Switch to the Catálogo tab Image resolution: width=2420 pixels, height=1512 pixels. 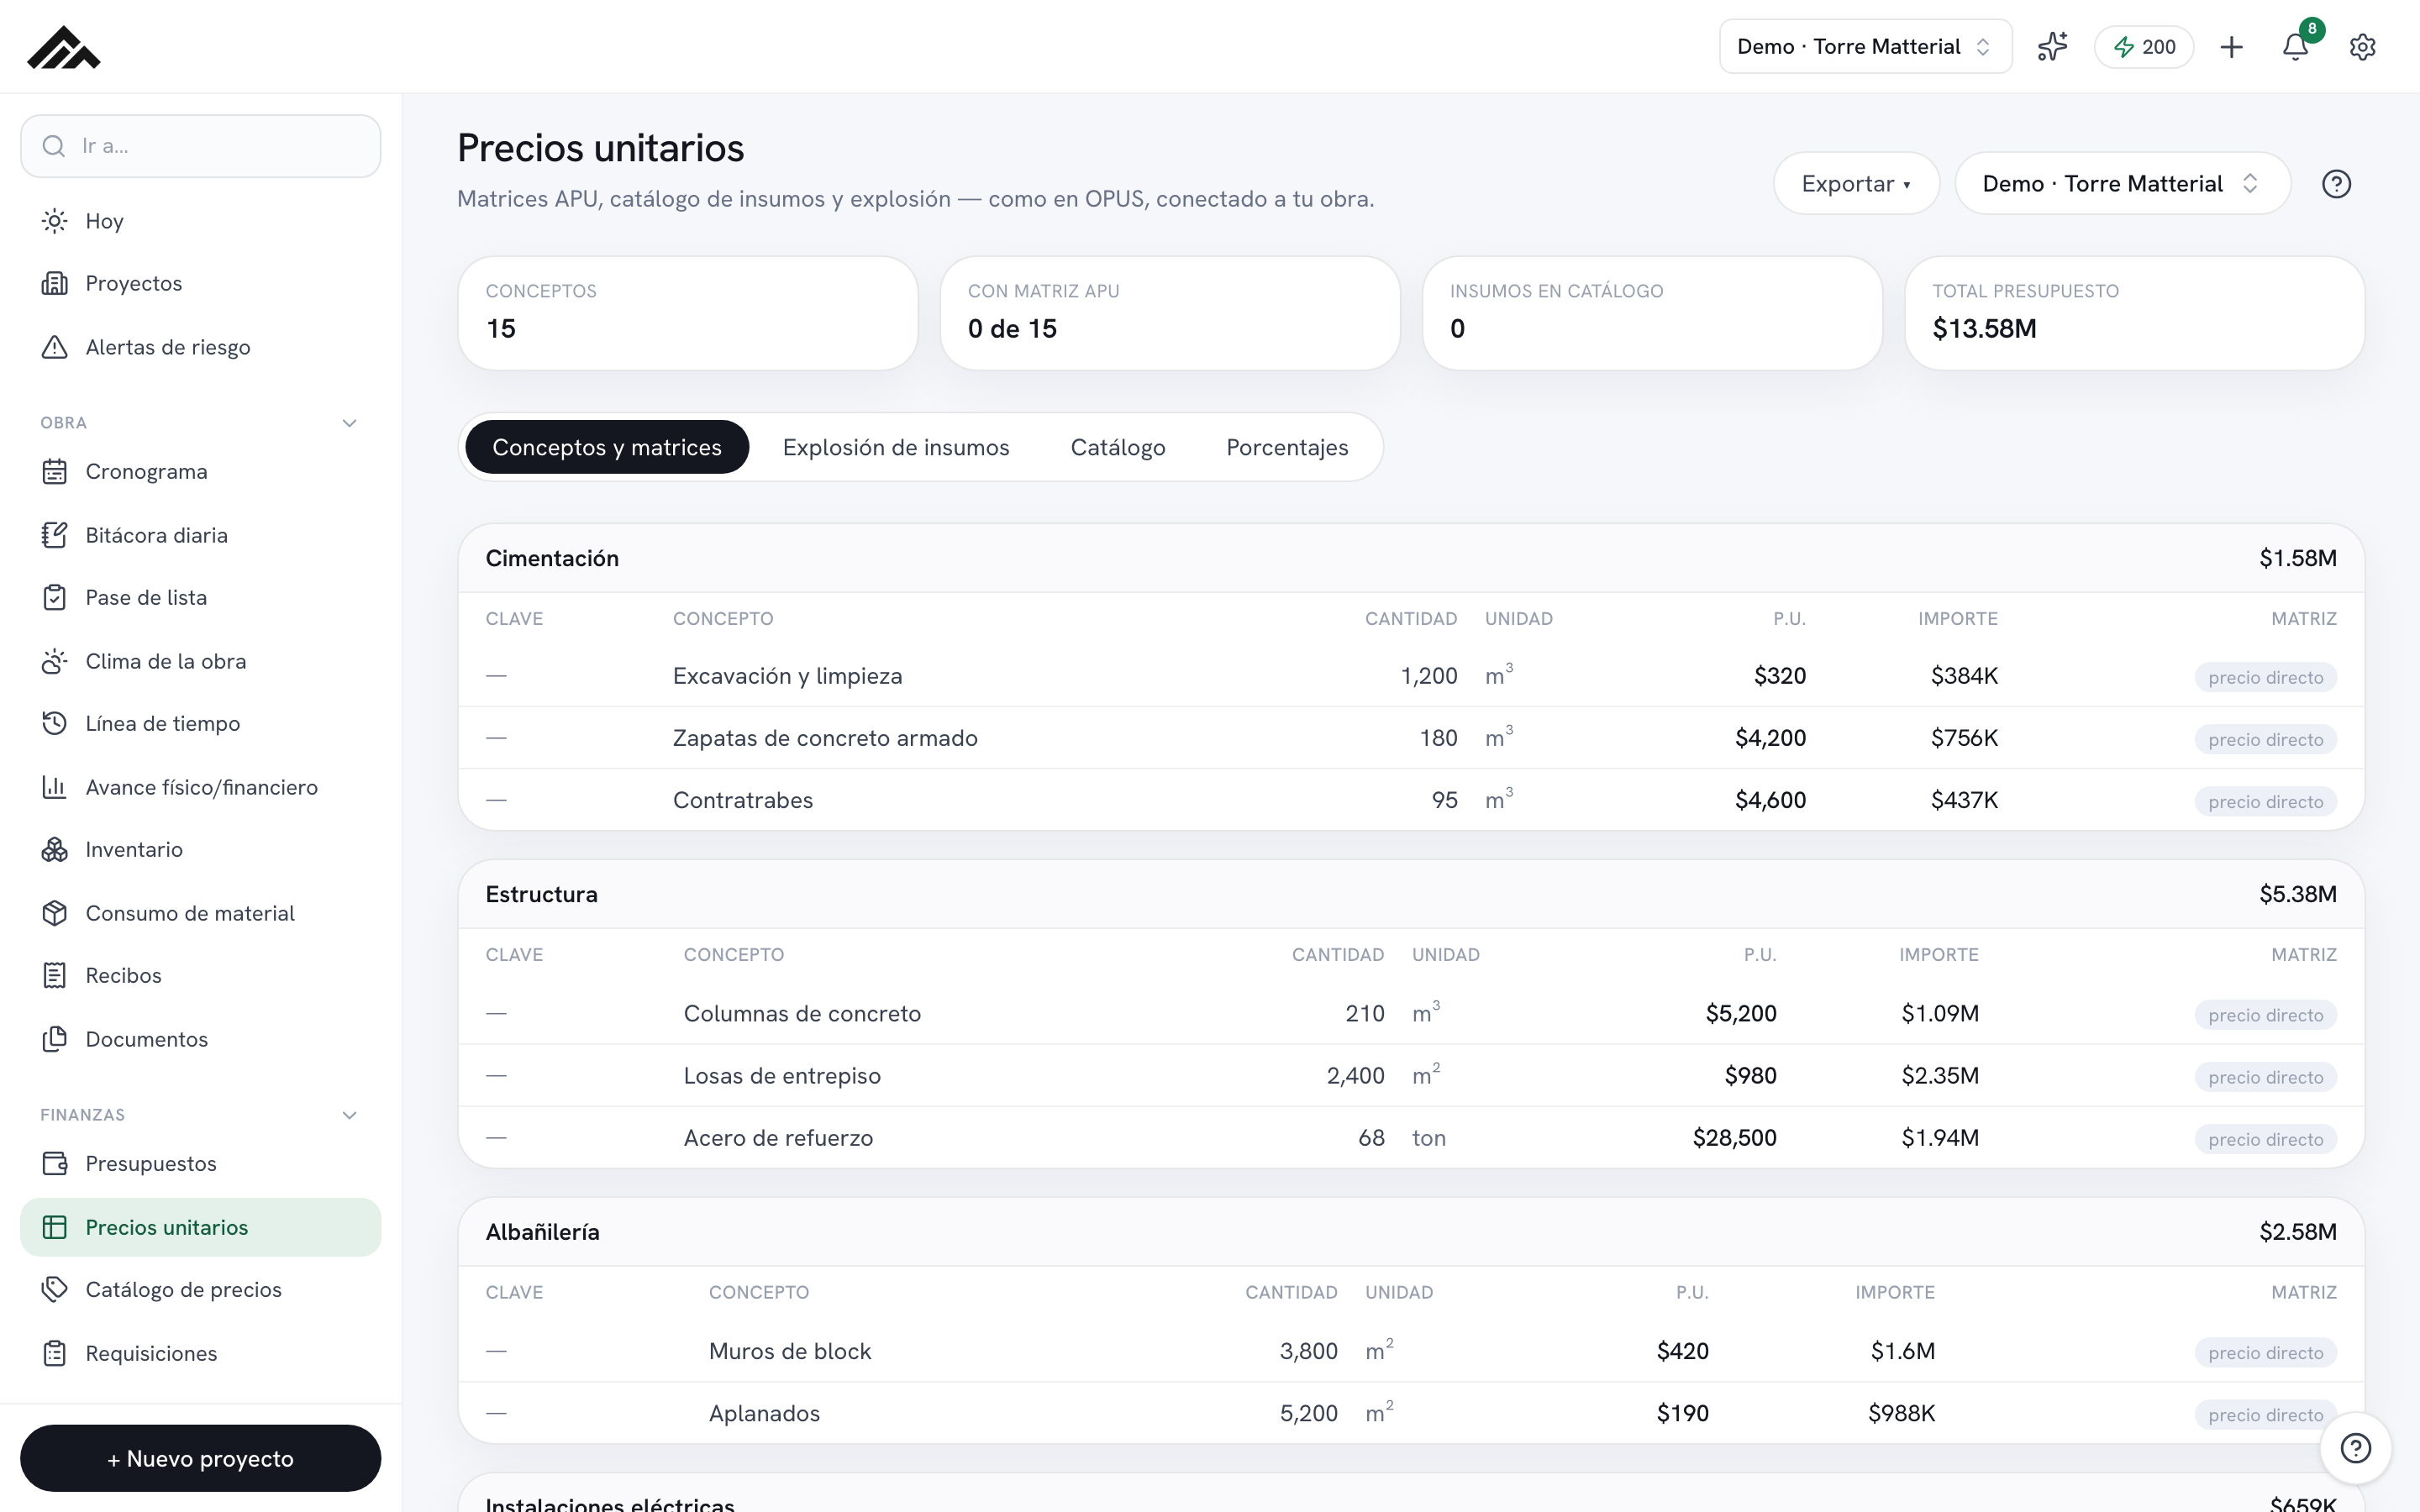[1118, 447]
